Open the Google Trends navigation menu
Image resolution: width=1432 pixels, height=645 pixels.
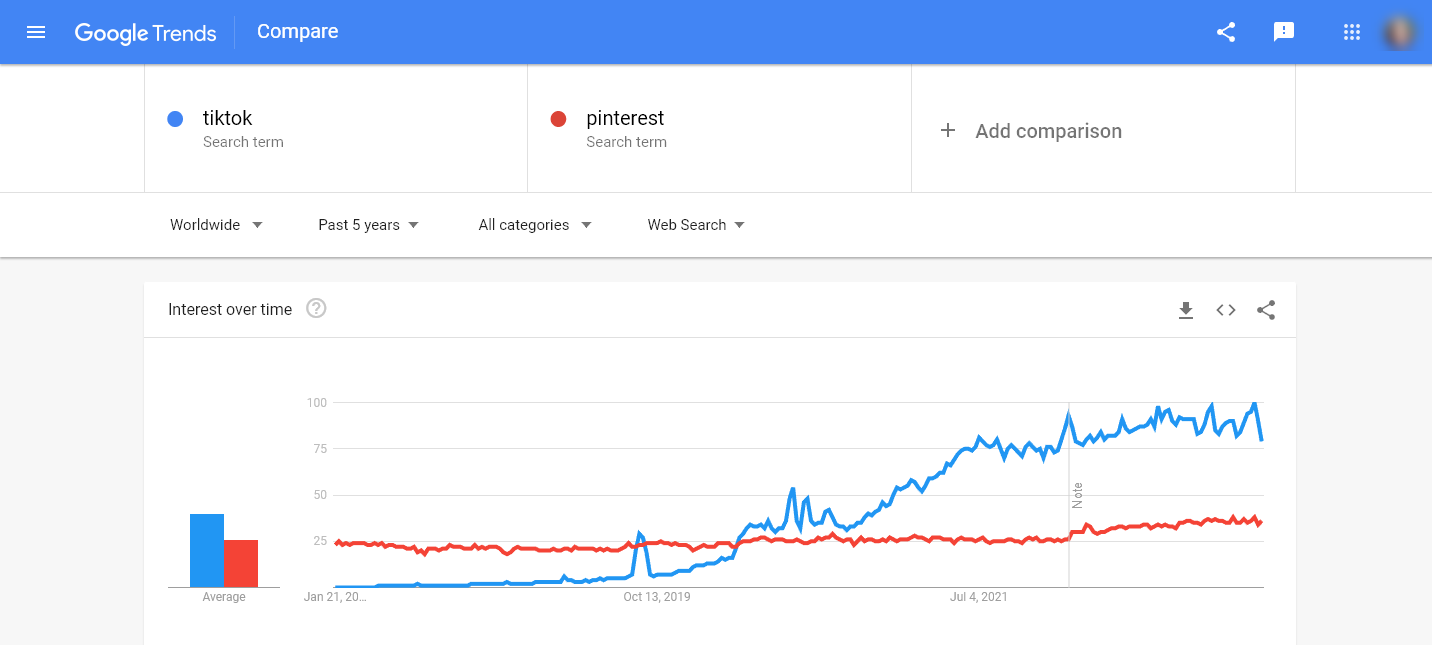click(36, 31)
